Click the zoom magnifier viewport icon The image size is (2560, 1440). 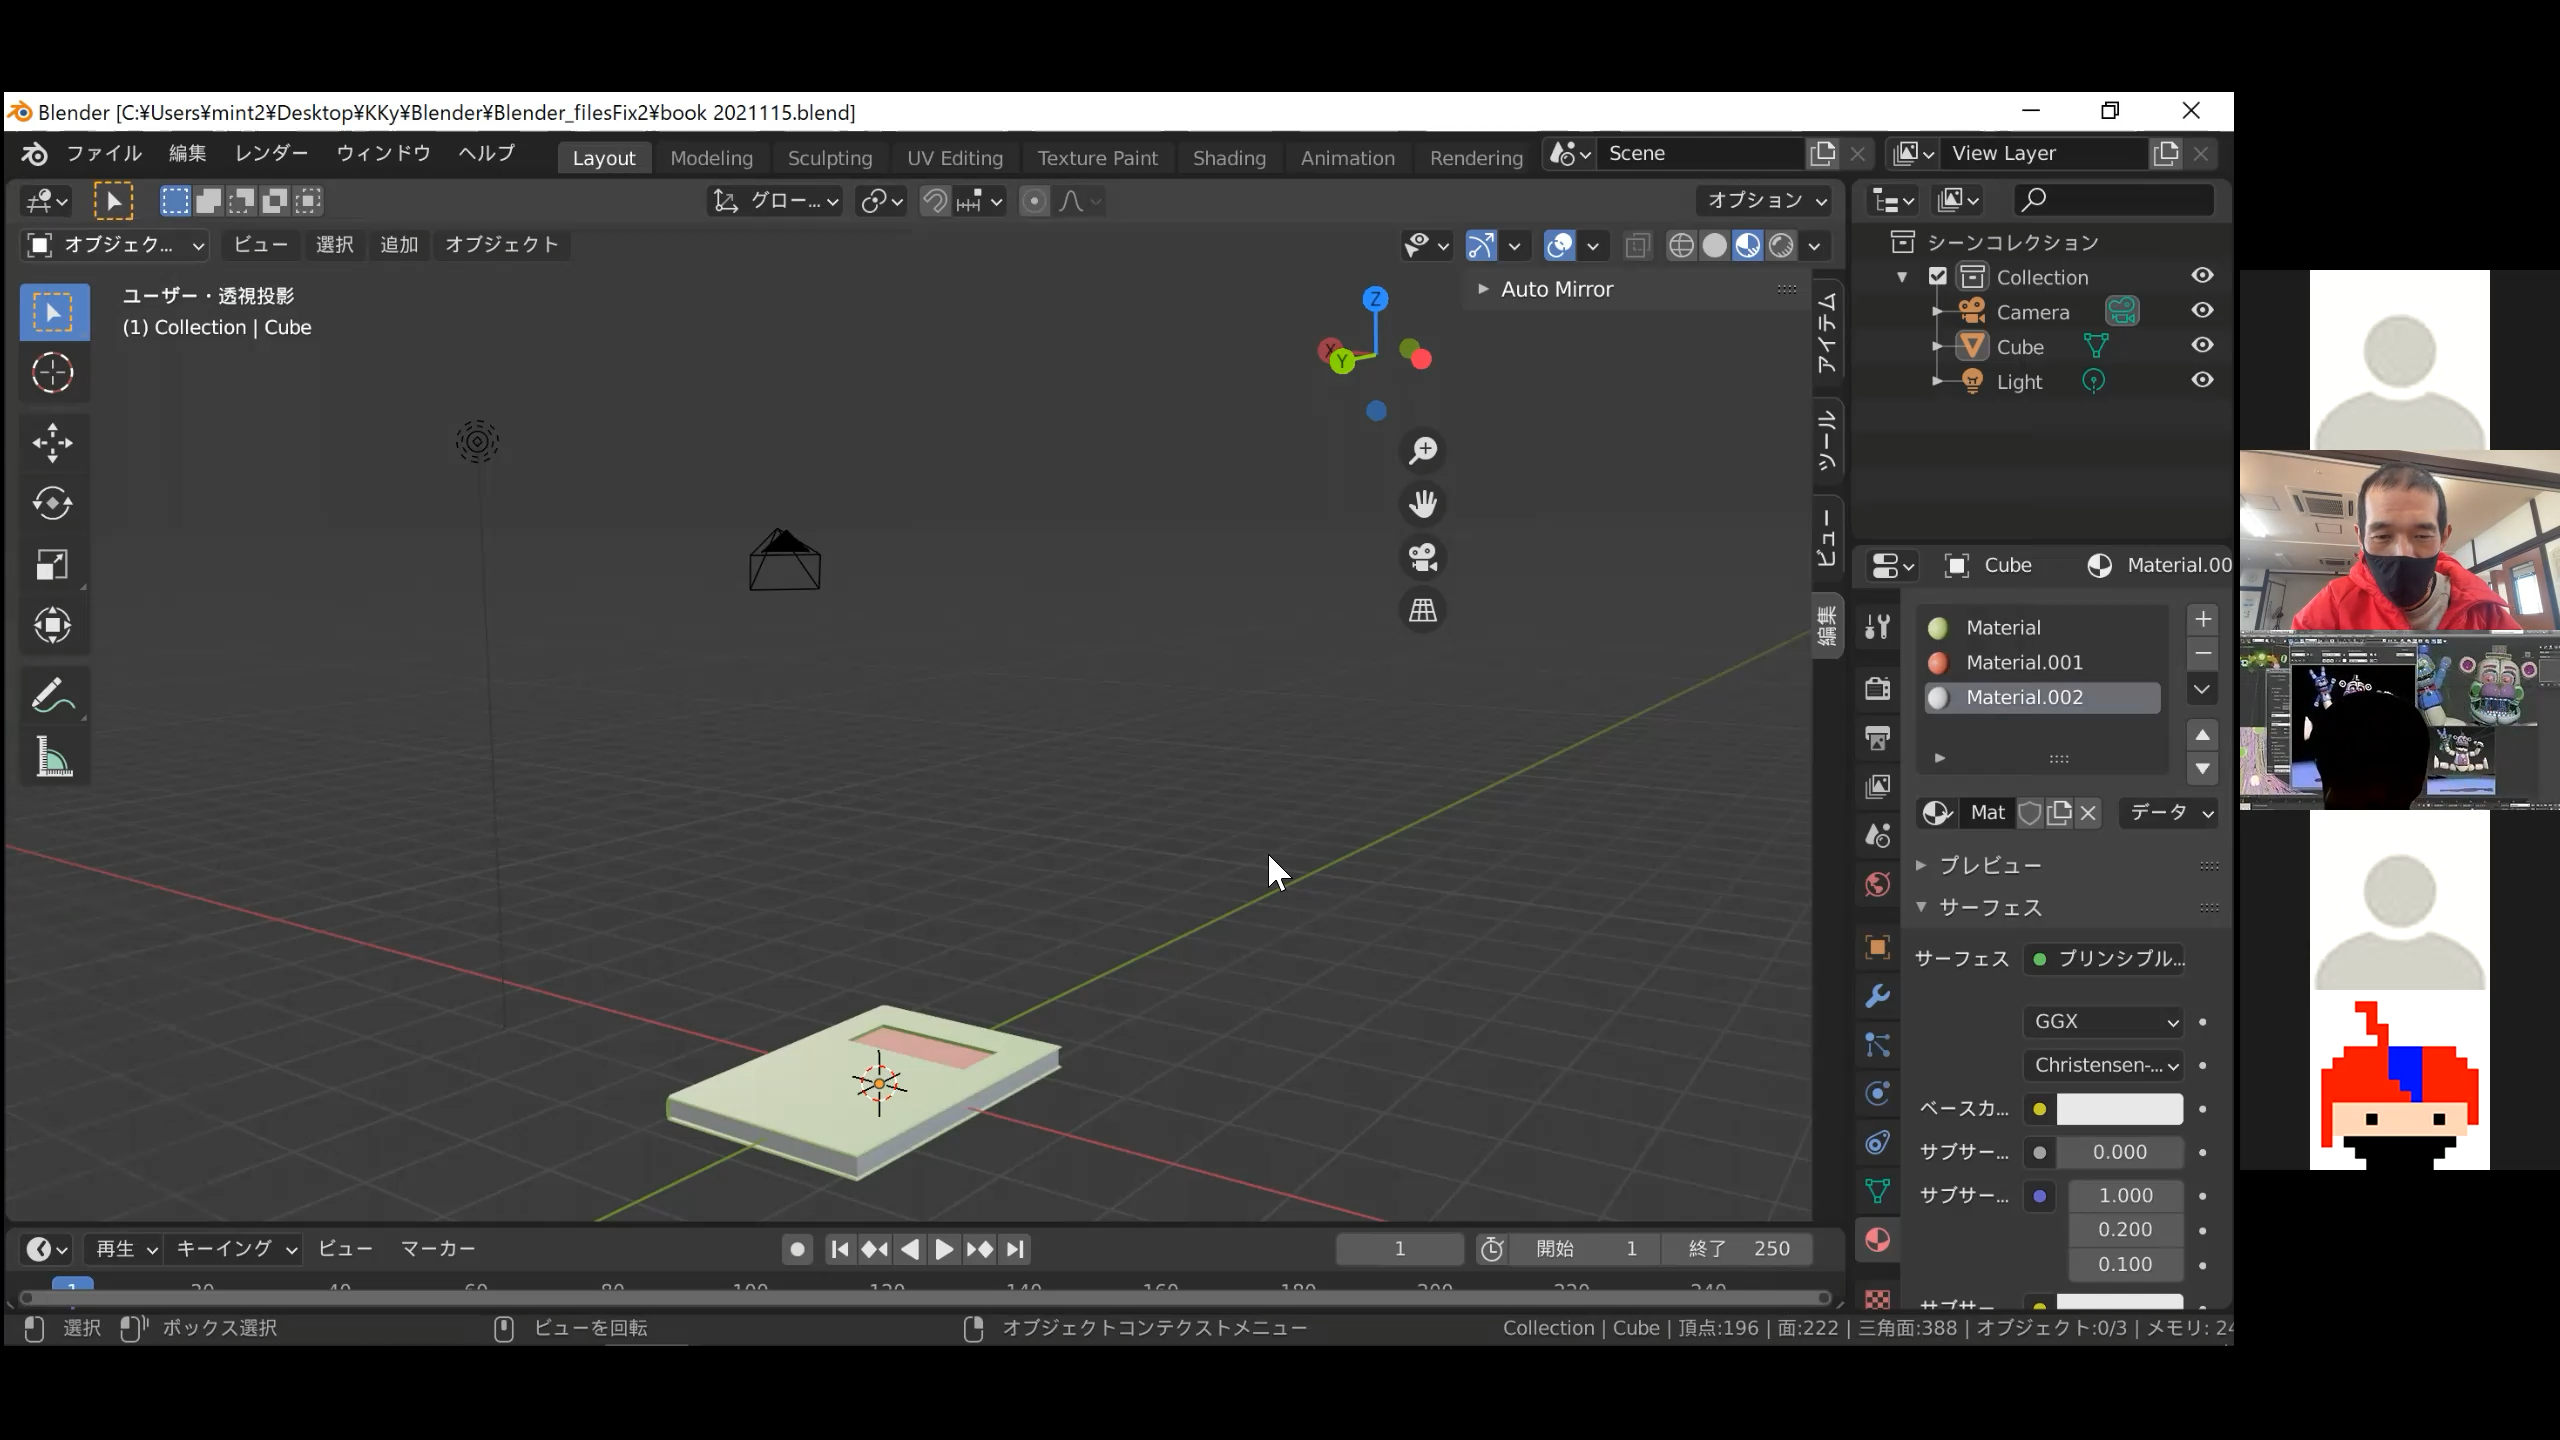(x=1423, y=451)
